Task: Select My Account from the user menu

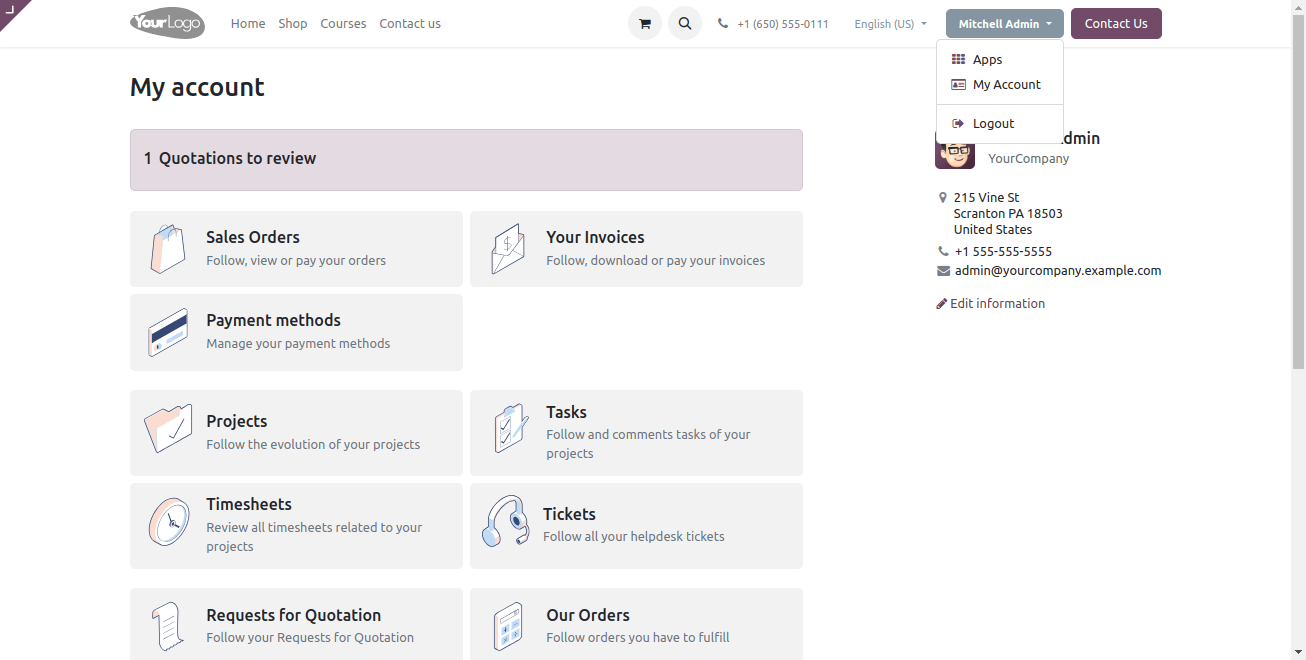Action: pos(1000,85)
